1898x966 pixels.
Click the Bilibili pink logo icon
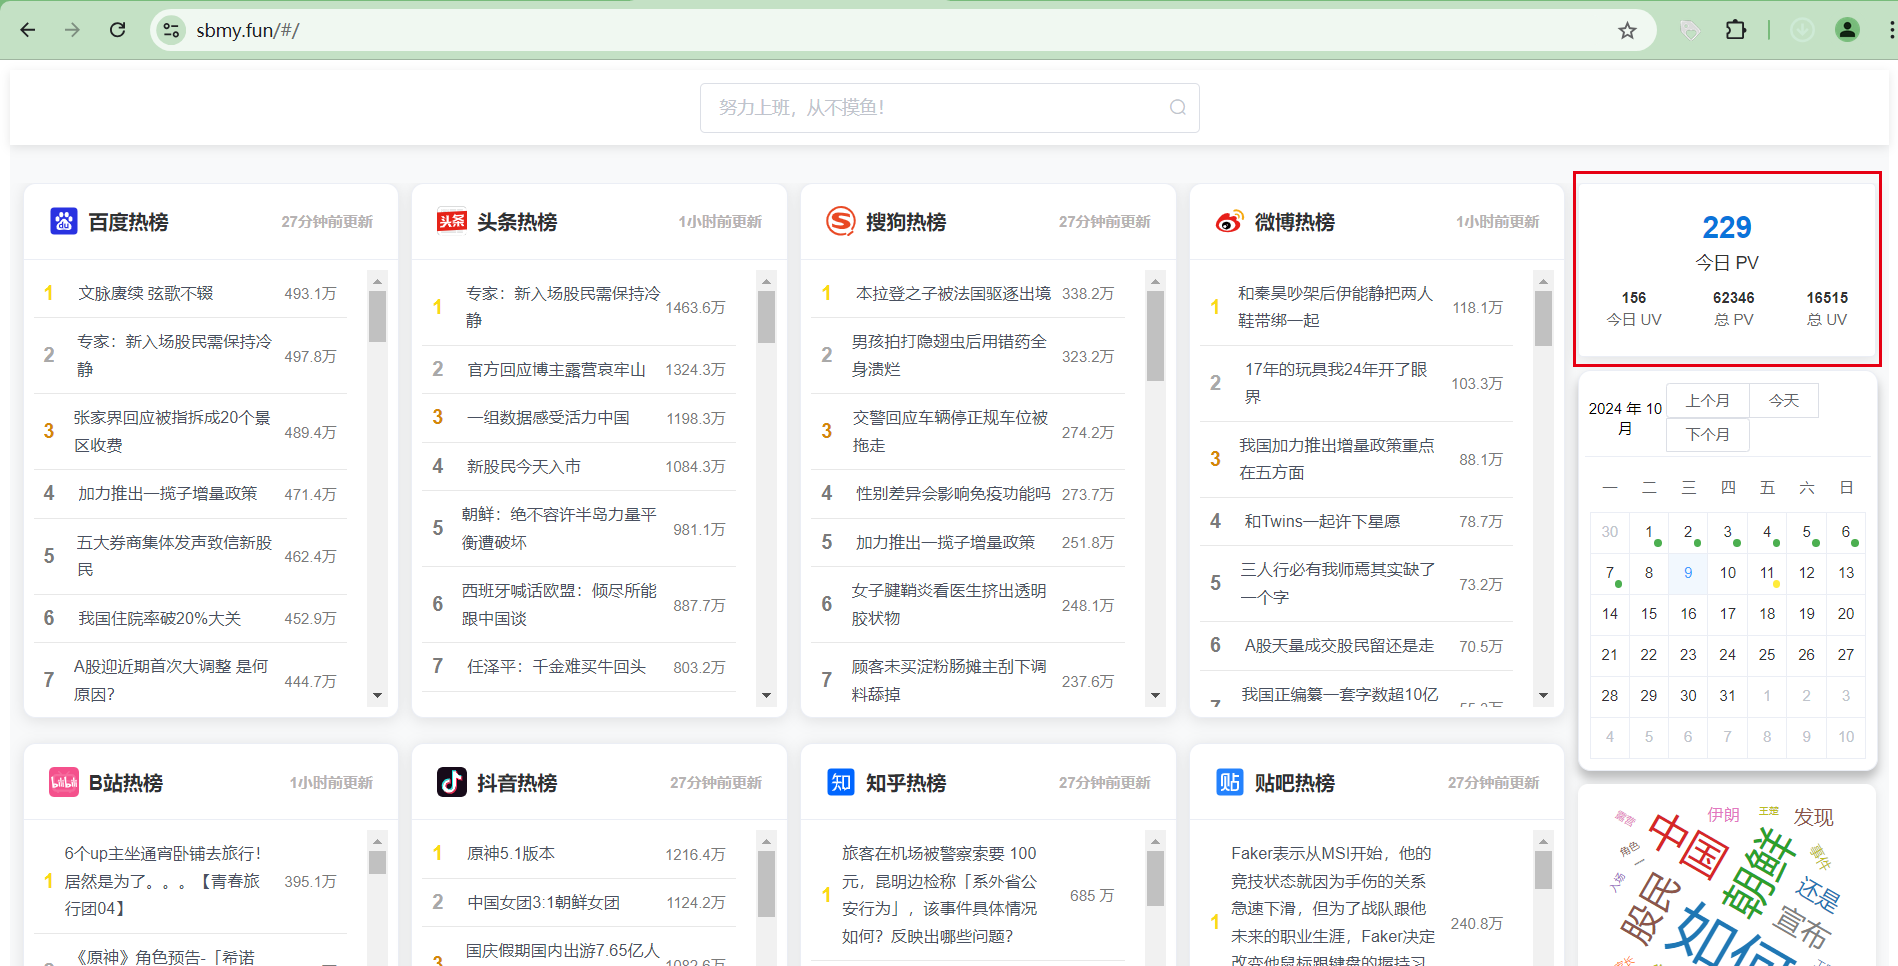(64, 782)
